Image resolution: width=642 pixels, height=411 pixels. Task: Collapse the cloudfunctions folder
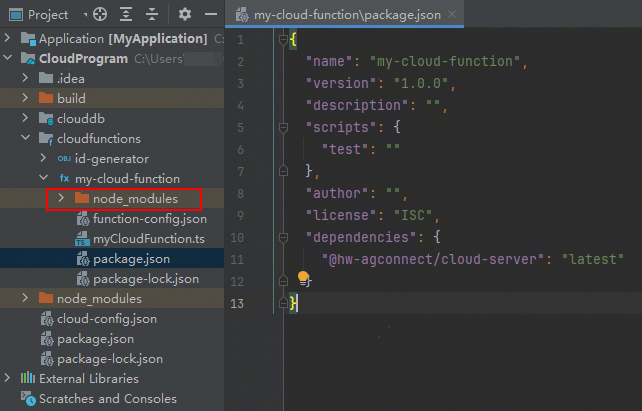tap(27, 139)
